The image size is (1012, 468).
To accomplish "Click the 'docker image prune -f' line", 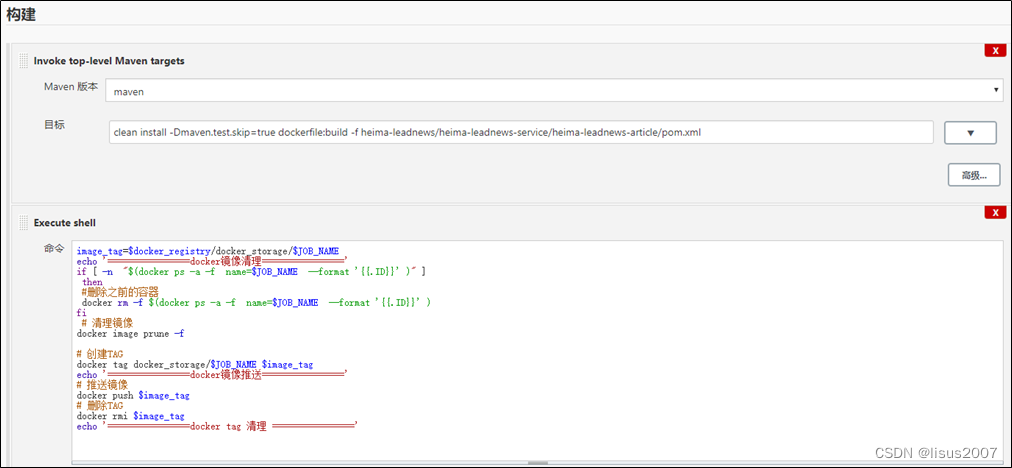I will [x=131, y=334].
